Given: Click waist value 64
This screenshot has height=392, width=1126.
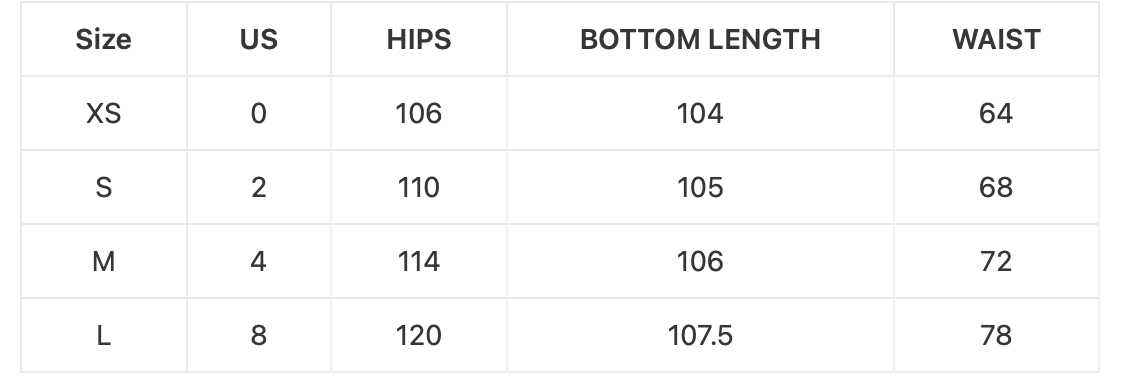Looking at the screenshot, I should click(x=996, y=113).
